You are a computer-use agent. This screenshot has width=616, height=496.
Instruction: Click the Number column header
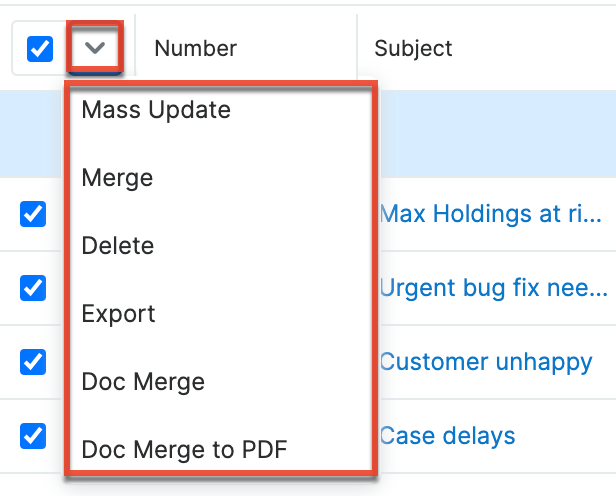click(x=196, y=48)
